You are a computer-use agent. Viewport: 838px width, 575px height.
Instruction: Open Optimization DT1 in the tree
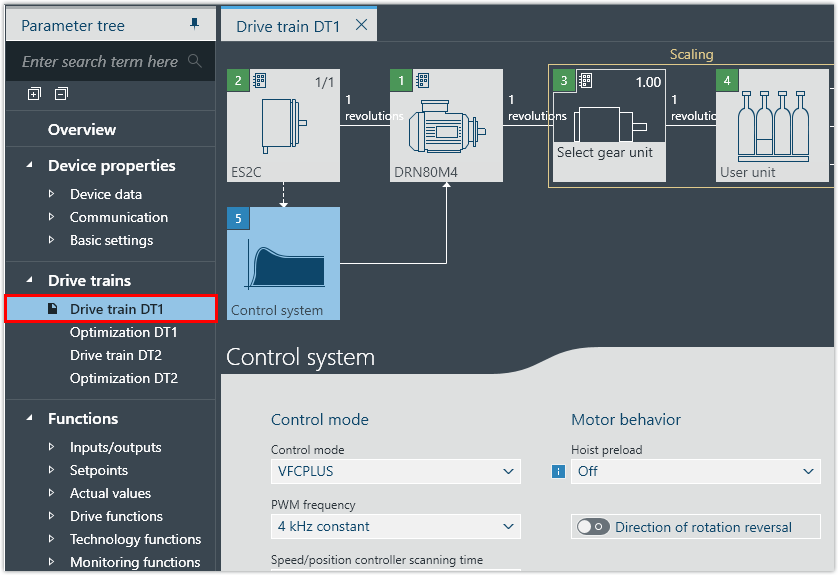(123, 332)
